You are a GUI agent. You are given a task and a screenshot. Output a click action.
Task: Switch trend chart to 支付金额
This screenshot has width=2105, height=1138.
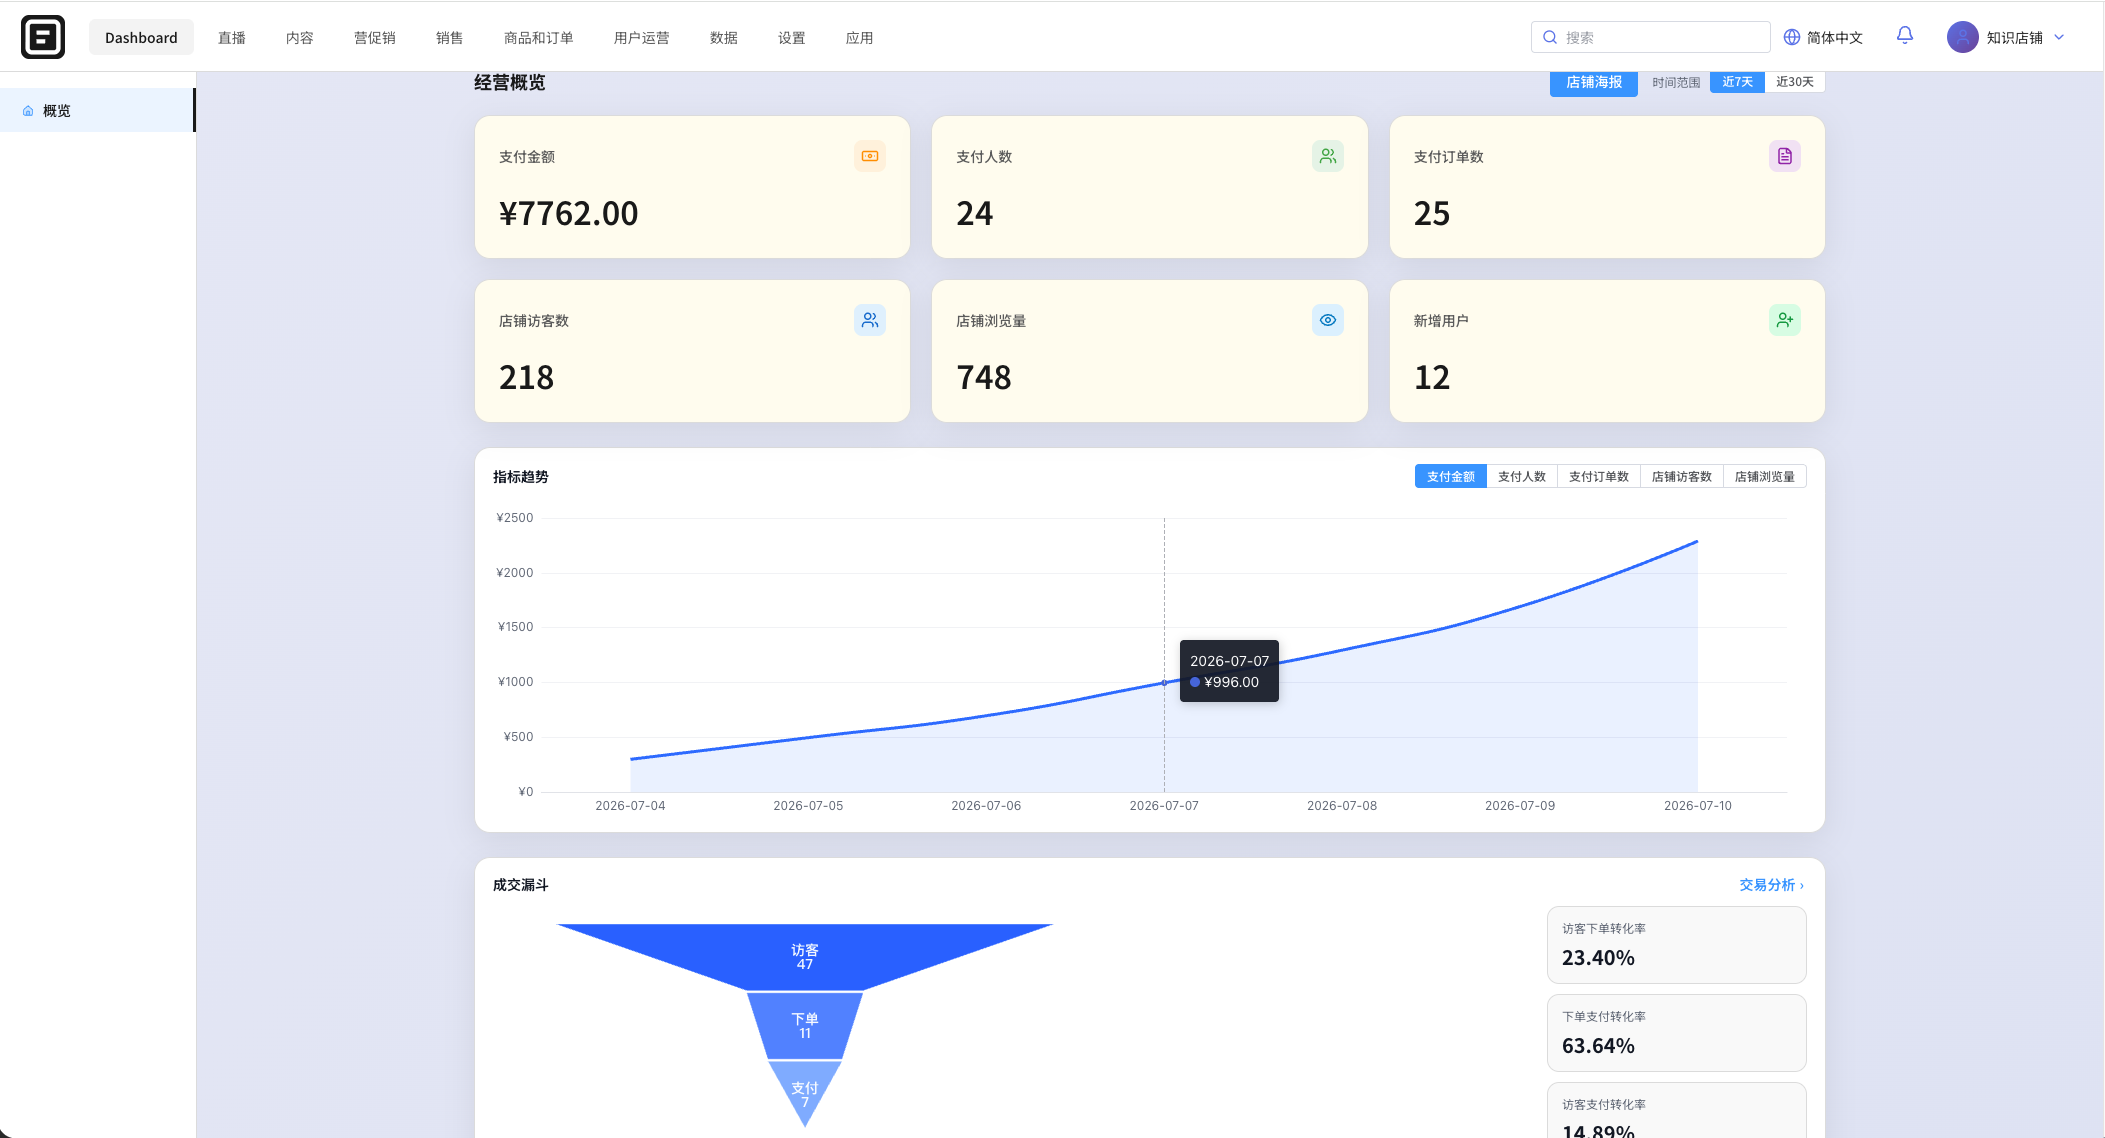(x=1450, y=476)
